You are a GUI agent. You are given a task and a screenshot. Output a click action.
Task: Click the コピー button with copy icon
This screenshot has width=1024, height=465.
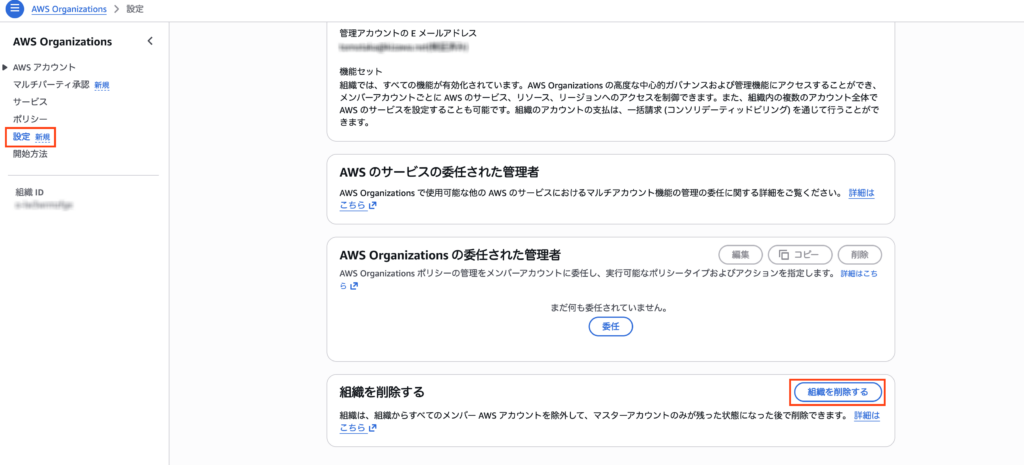tap(799, 254)
